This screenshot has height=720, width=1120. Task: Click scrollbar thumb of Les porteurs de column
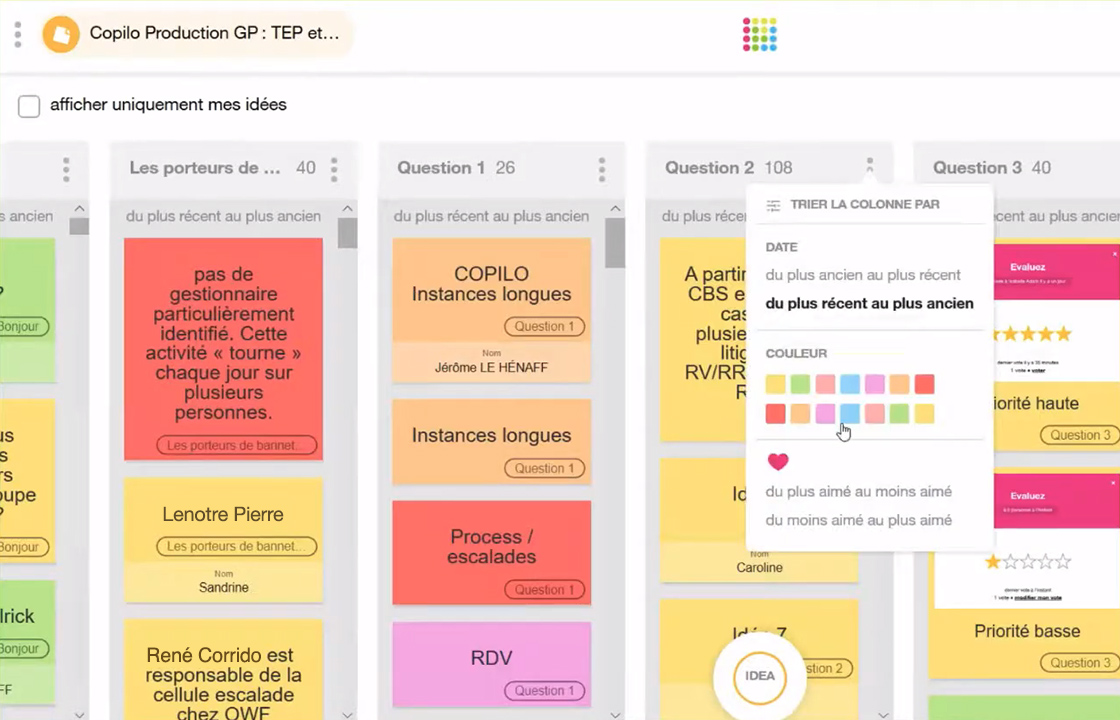[x=347, y=234]
